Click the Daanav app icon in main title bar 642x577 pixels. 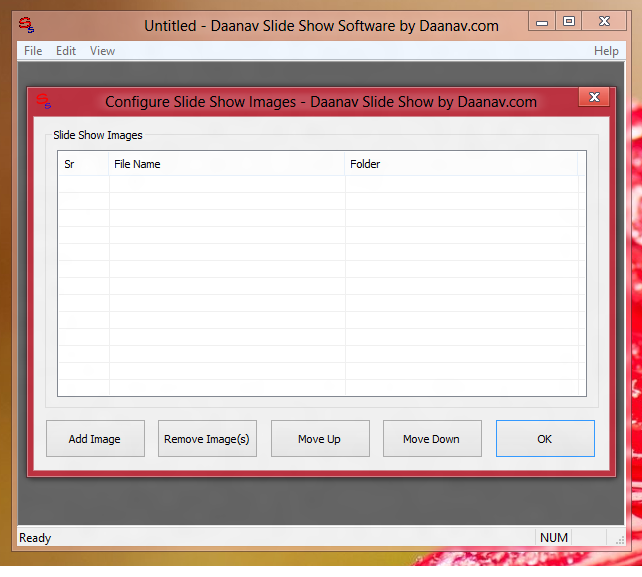[x=27, y=25]
